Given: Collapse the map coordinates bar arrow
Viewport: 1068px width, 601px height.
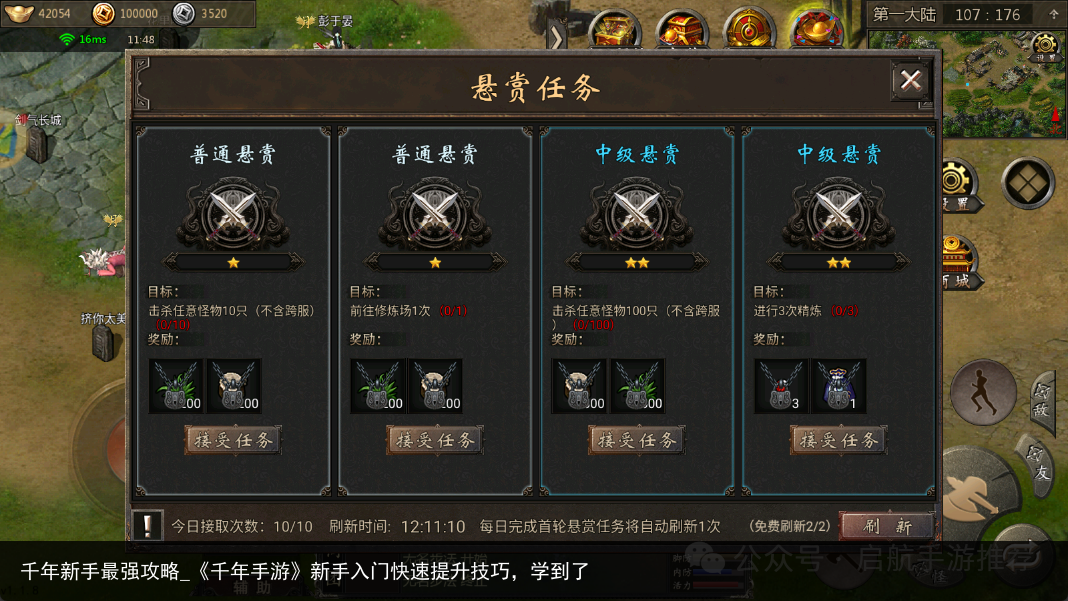Looking at the screenshot, I should pyautogui.click(x=1053, y=14).
